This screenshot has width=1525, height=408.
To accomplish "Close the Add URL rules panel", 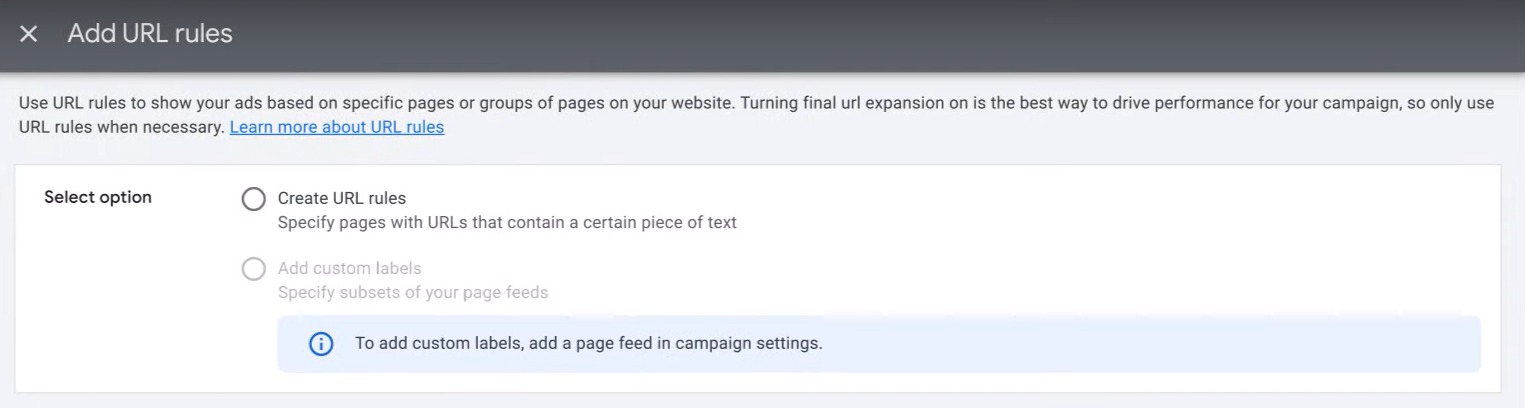I will pos(29,34).
